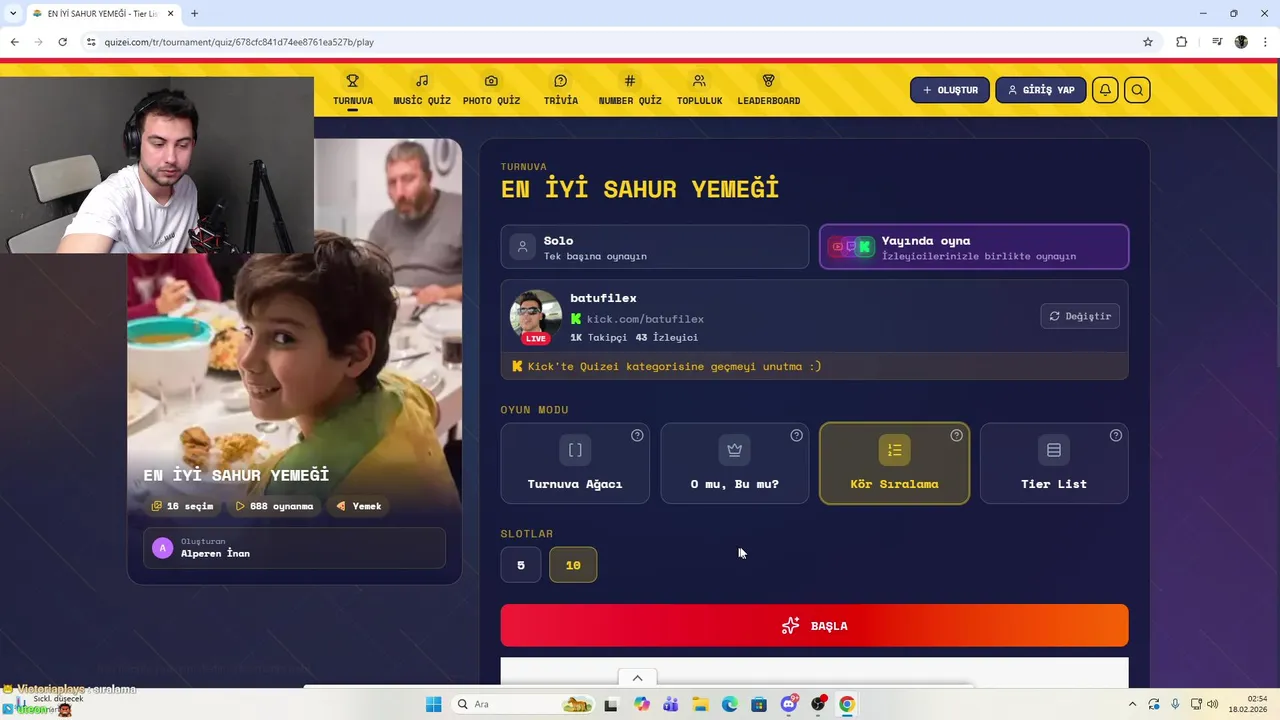Select Yayında oyna streaming mode
Viewport: 1280px width, 720px height.
[974, 247]
